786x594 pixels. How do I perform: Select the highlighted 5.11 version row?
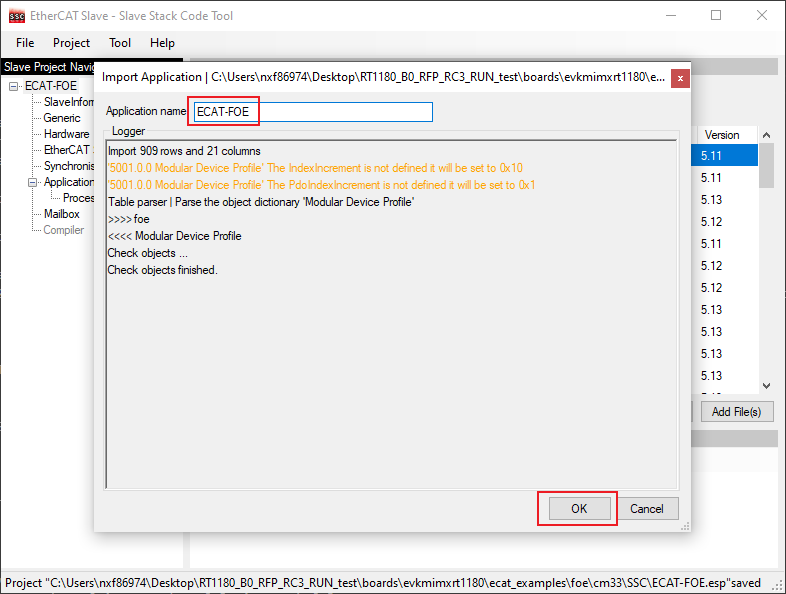coord(722,156)
